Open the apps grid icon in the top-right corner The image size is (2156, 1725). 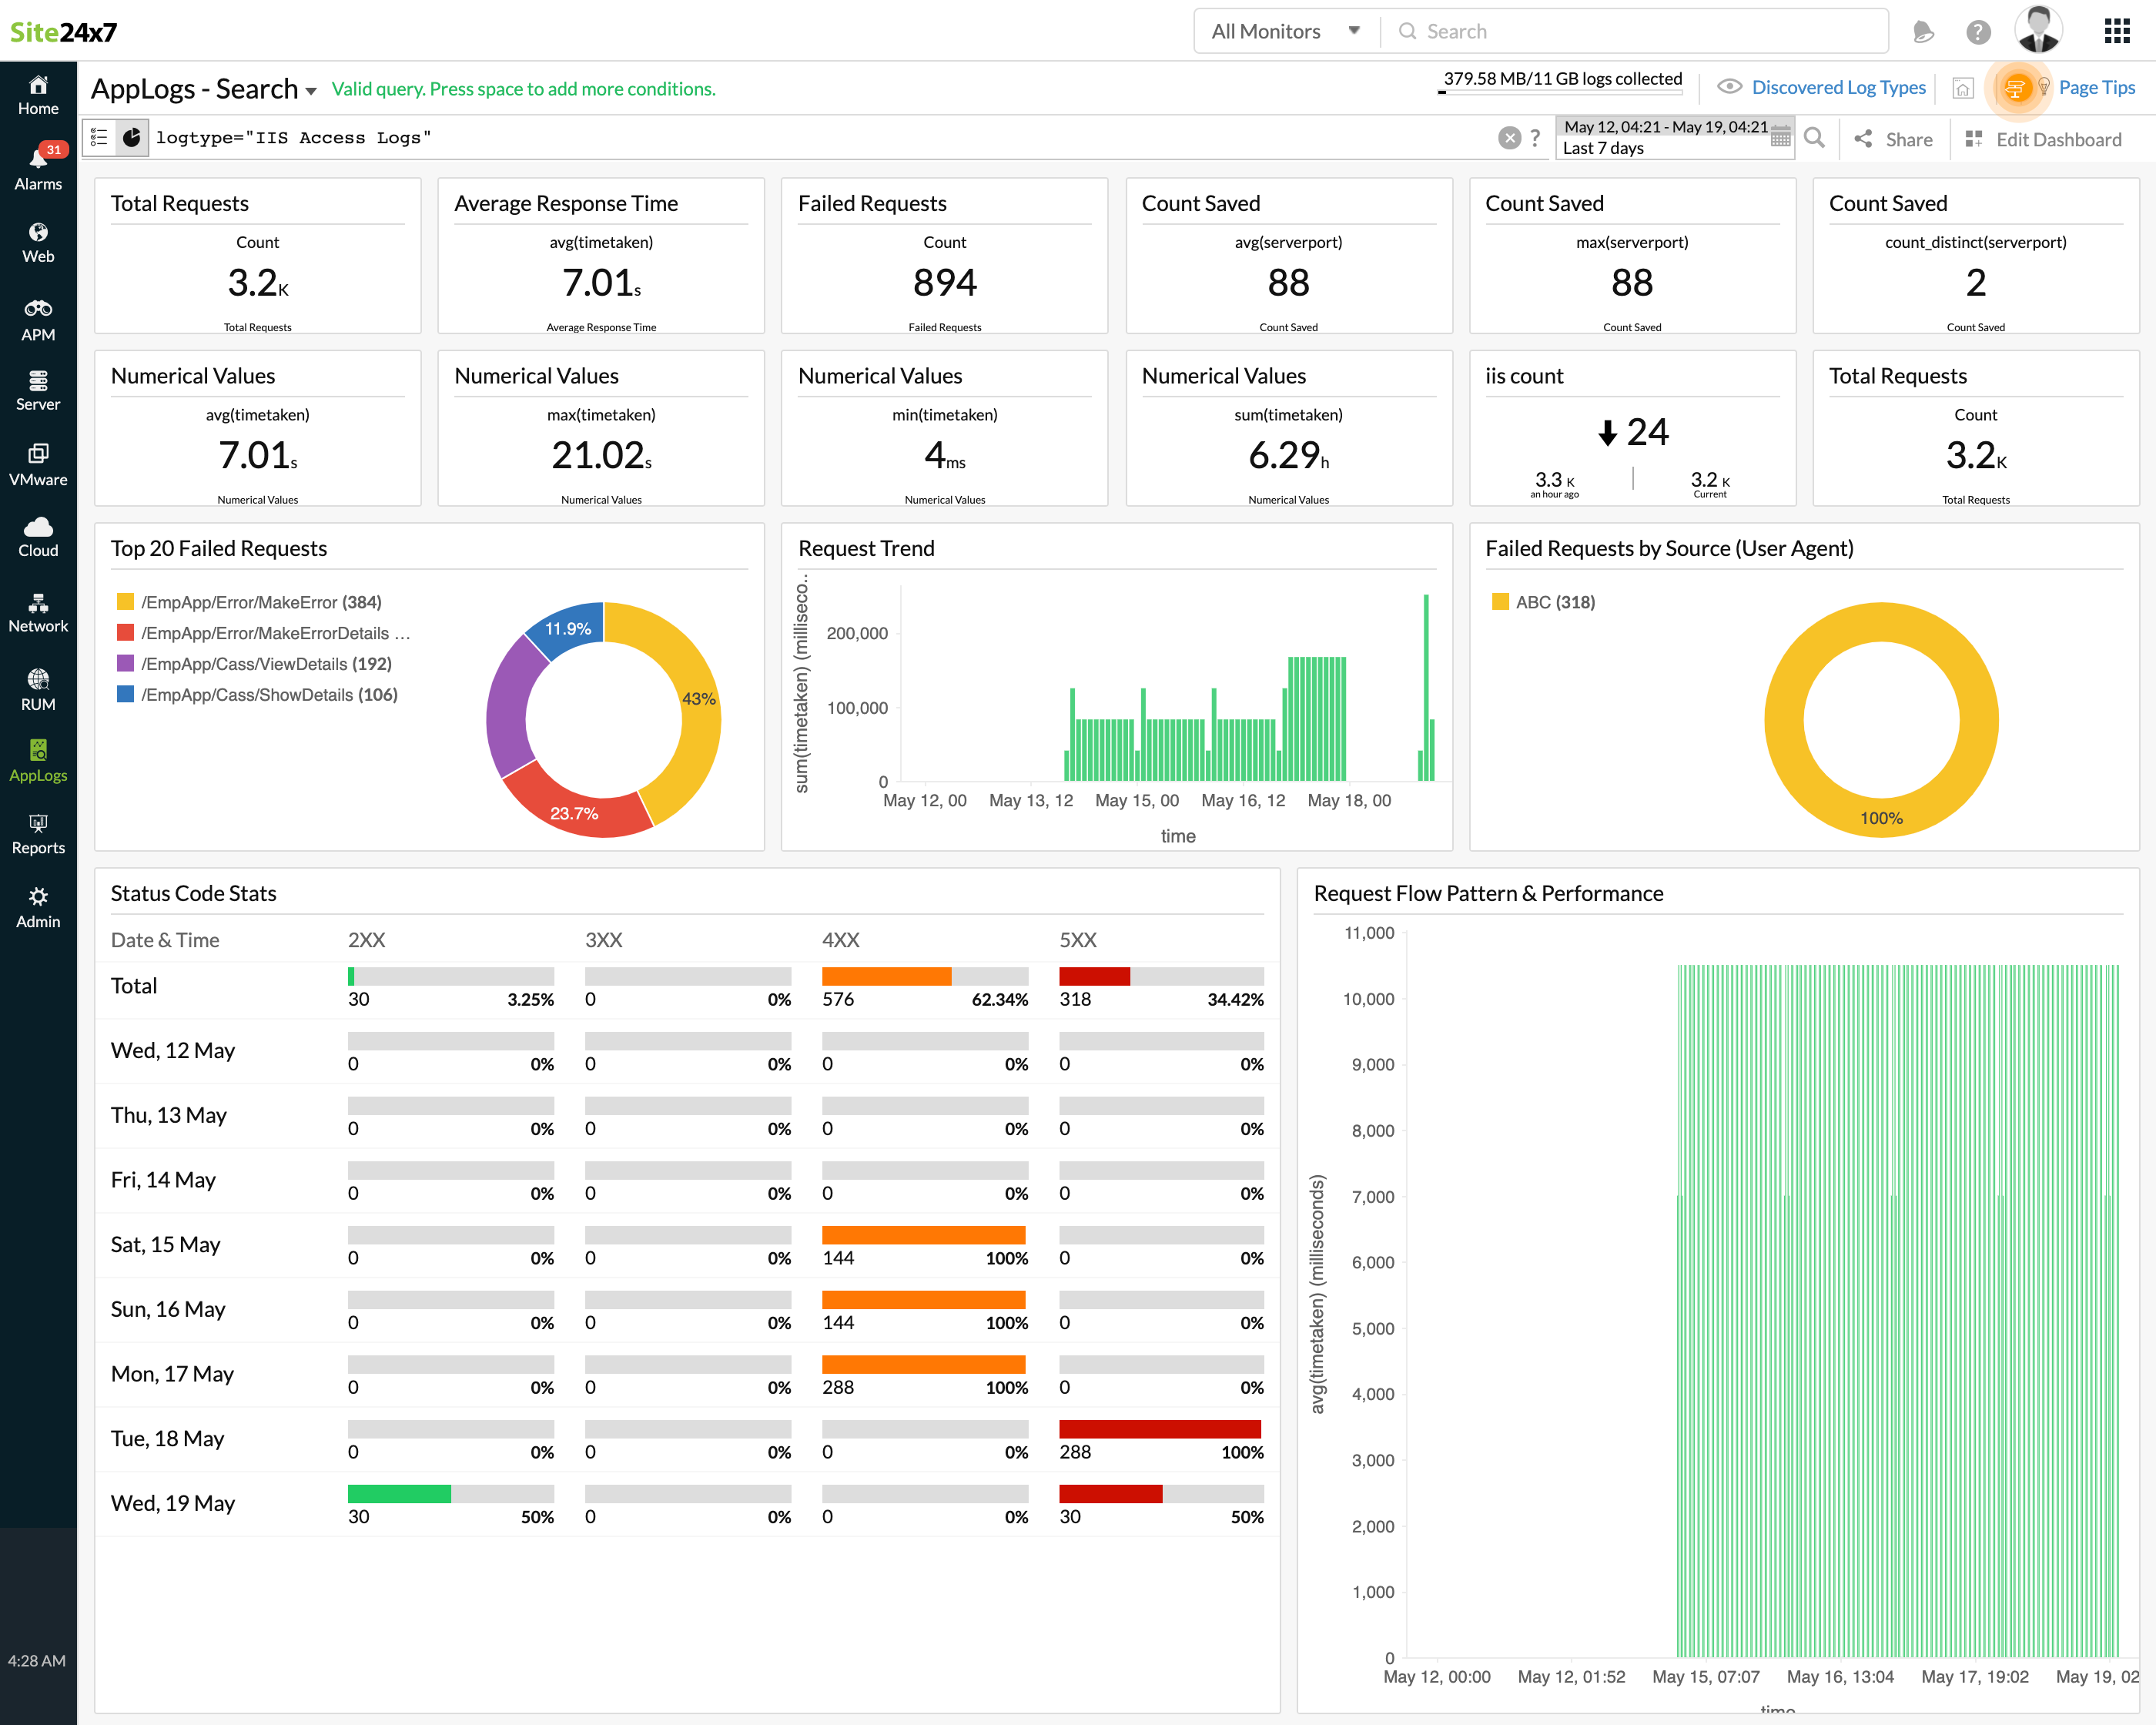pos(2117,31)
